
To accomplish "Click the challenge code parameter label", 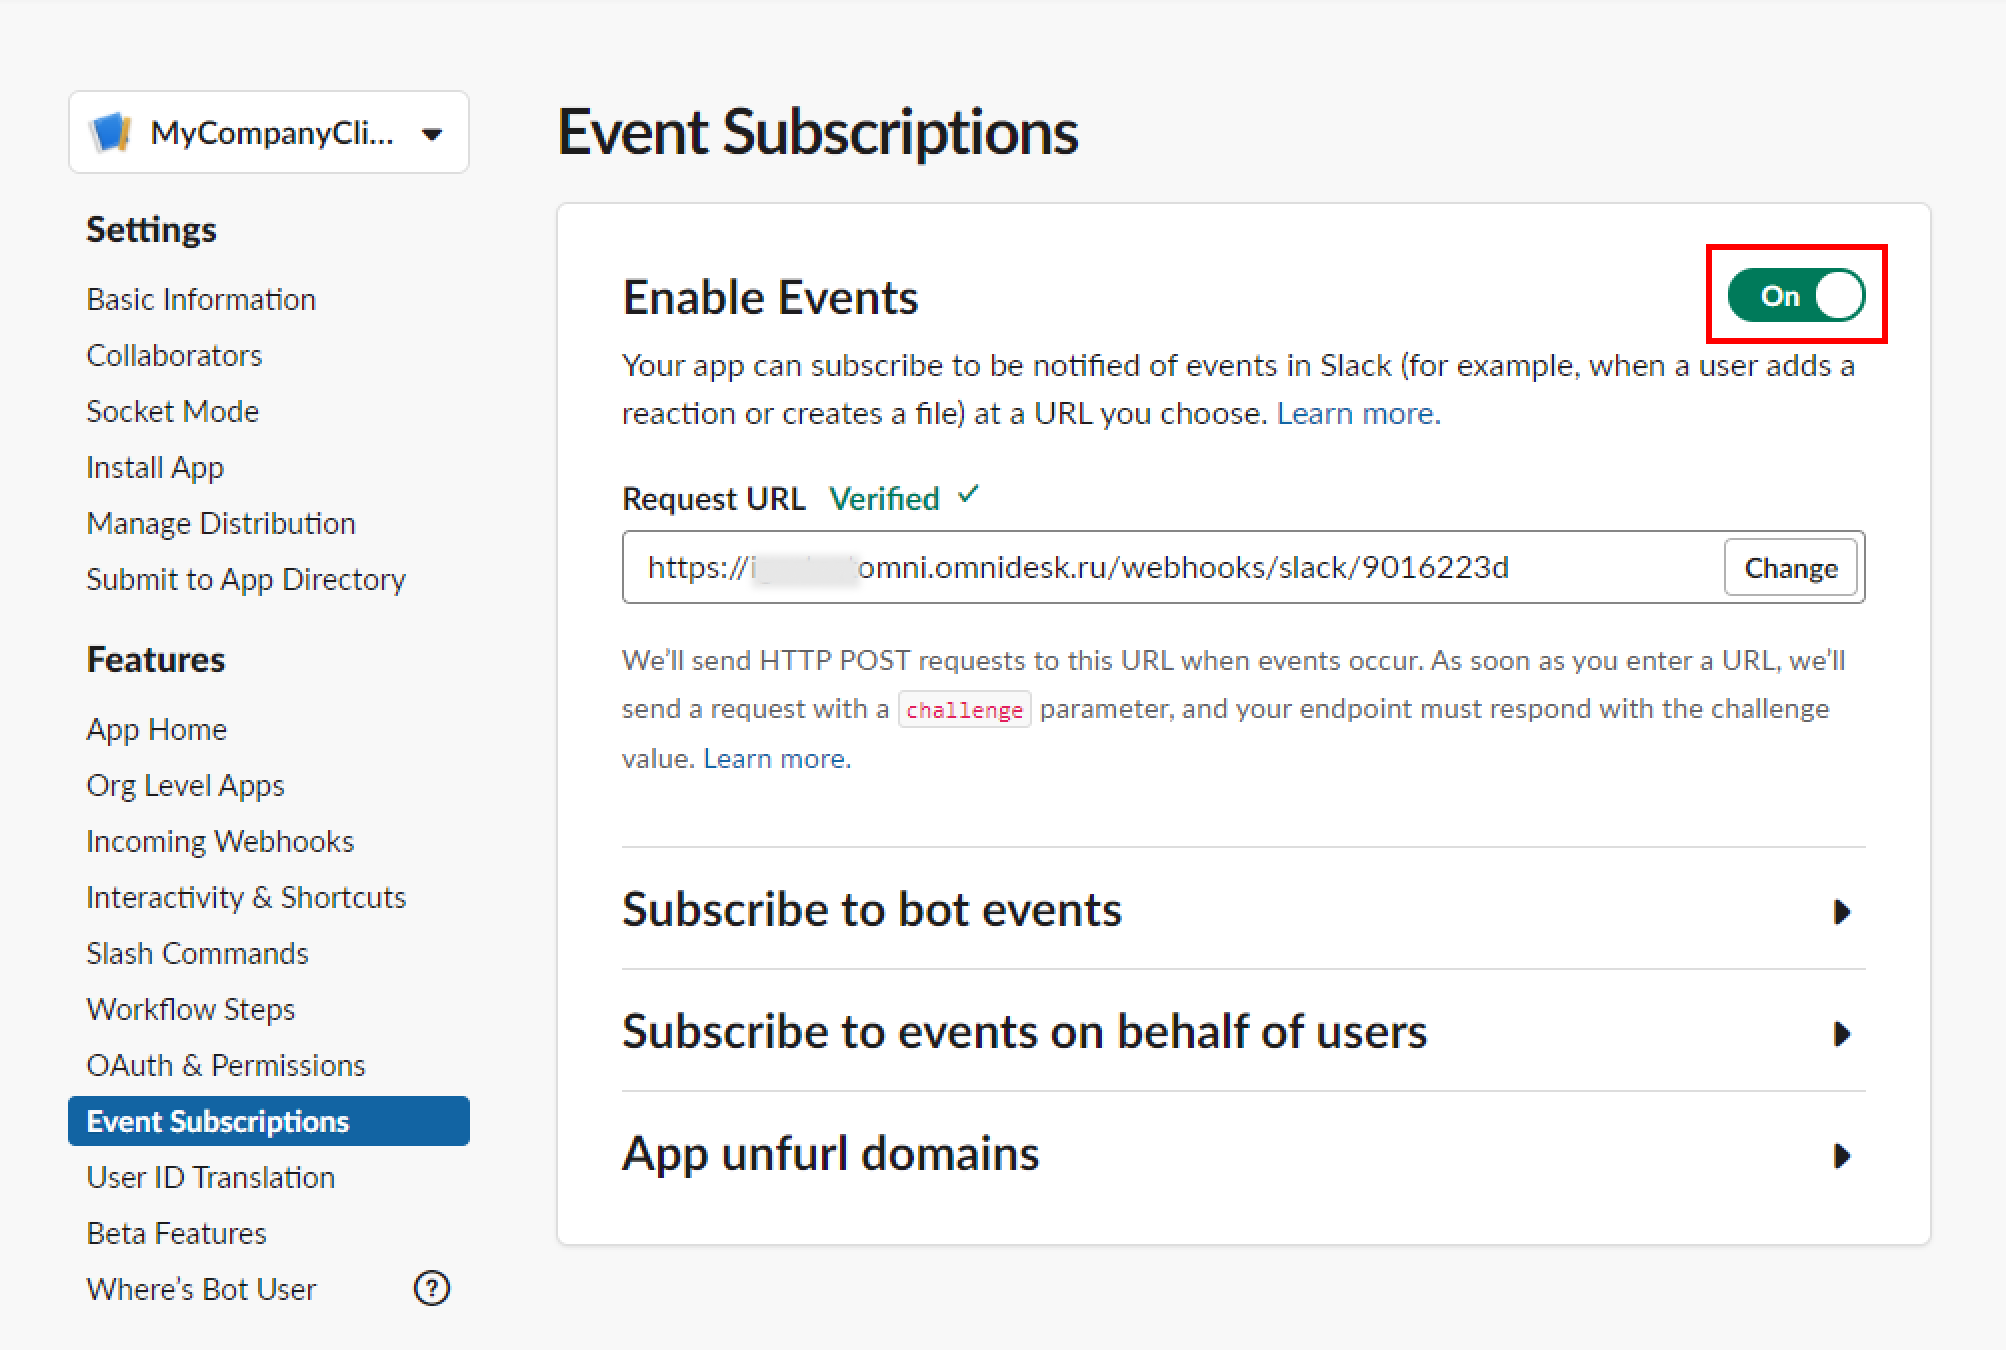I will pyautogui.click(x=964, y=709).
